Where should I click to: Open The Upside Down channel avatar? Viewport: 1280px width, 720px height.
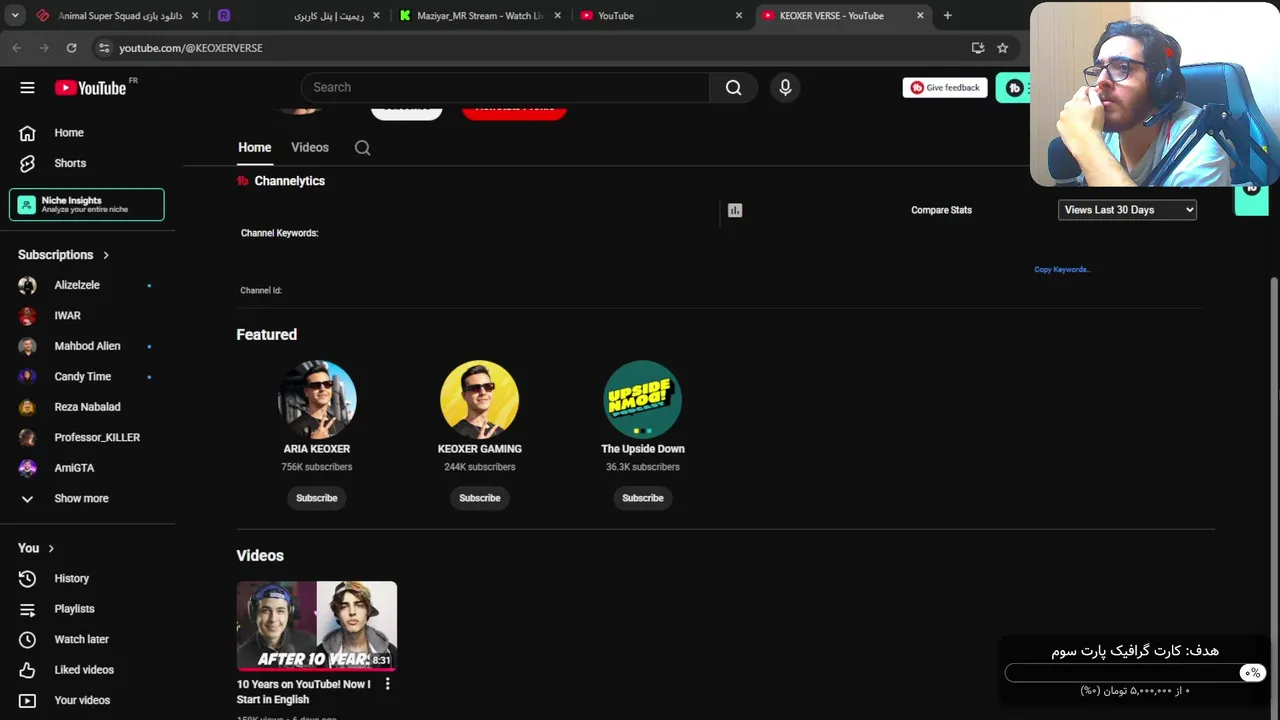643,400
